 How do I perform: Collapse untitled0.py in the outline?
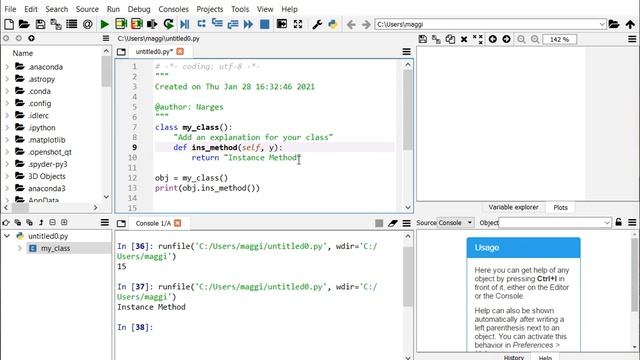[x=7, y=236]
